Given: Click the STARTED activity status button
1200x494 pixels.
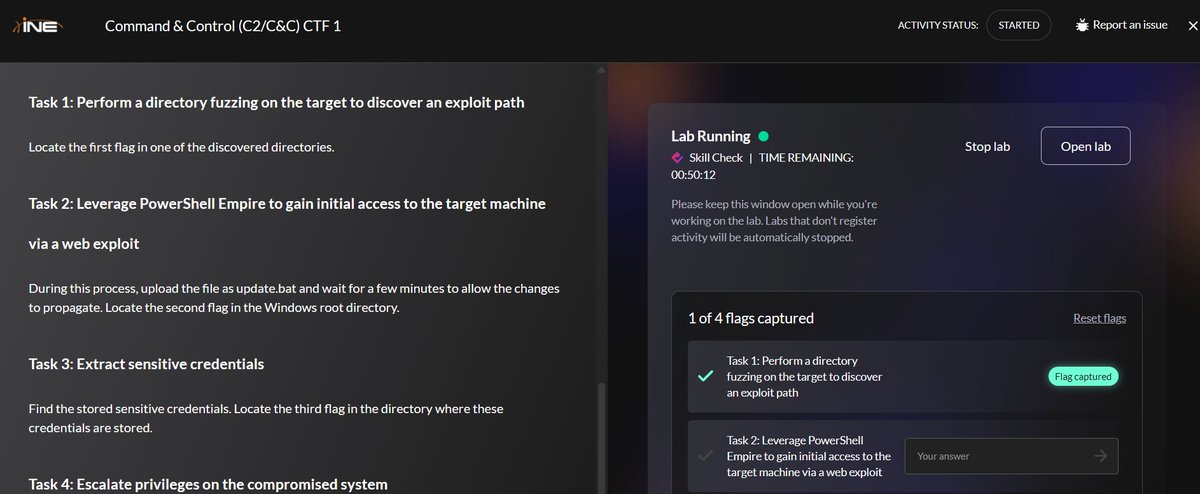Looking at the screenshot, I should (1018, 25).
